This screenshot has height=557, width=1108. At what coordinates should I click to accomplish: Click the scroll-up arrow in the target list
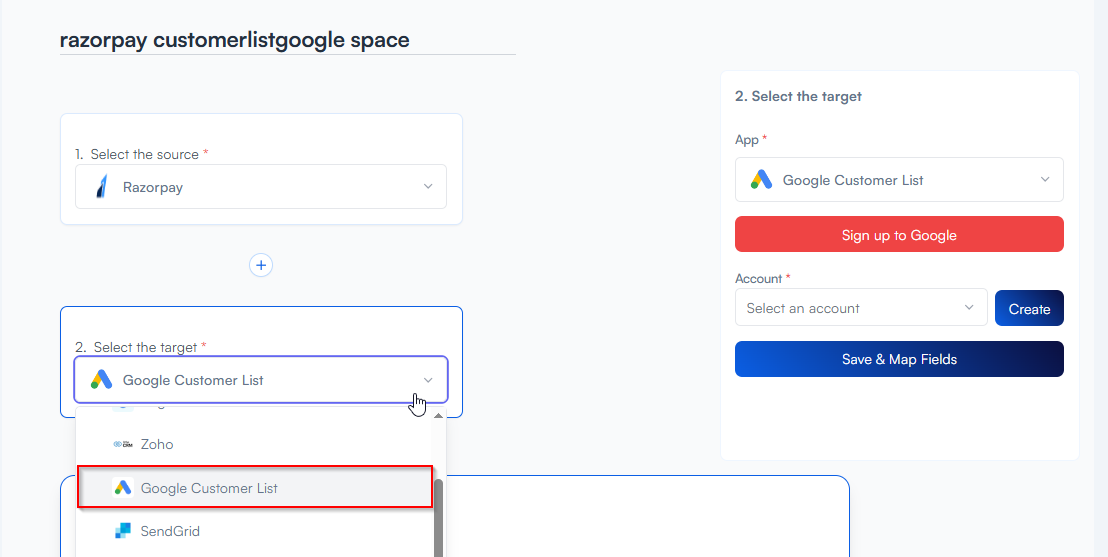tap(438, 415)
